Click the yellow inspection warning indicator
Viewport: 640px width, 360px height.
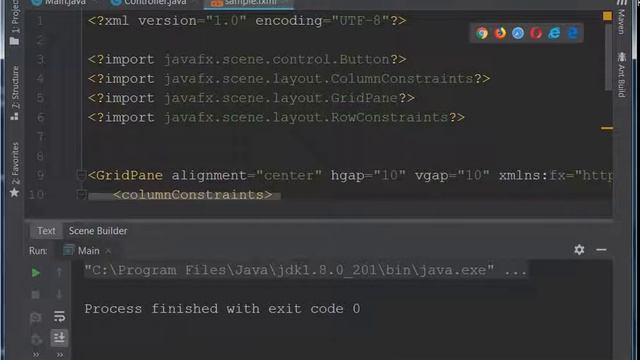(x=607, y=16)
